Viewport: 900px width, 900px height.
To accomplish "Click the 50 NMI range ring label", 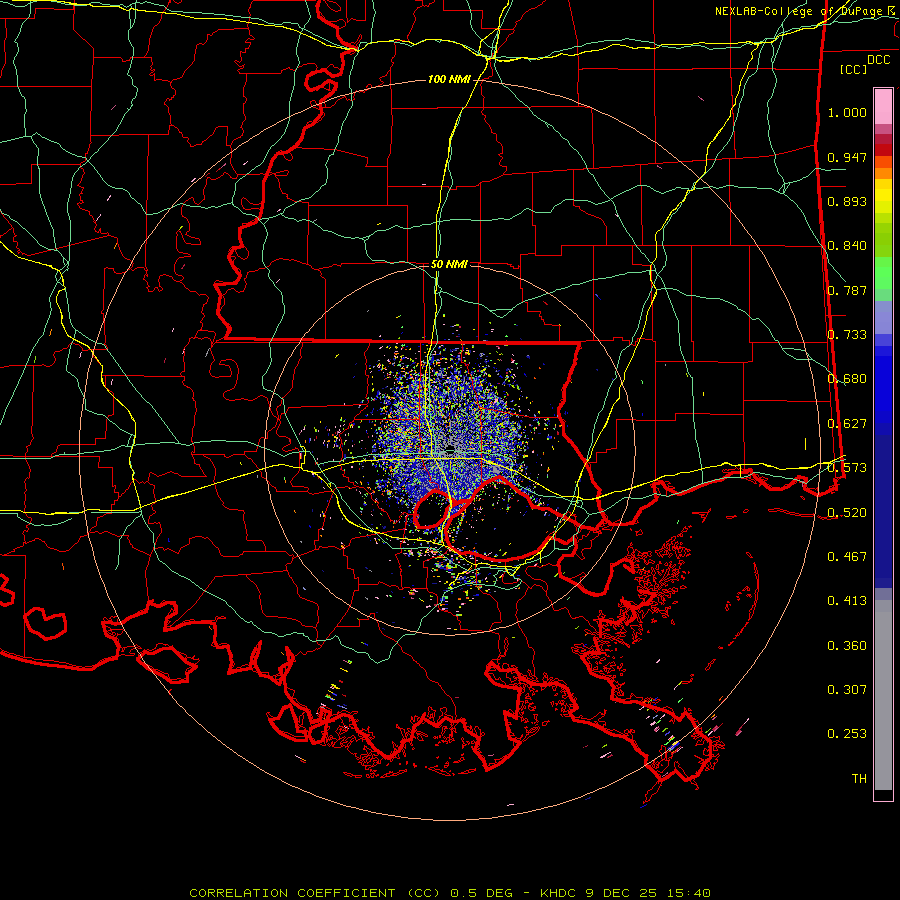I will pos(449,264).
